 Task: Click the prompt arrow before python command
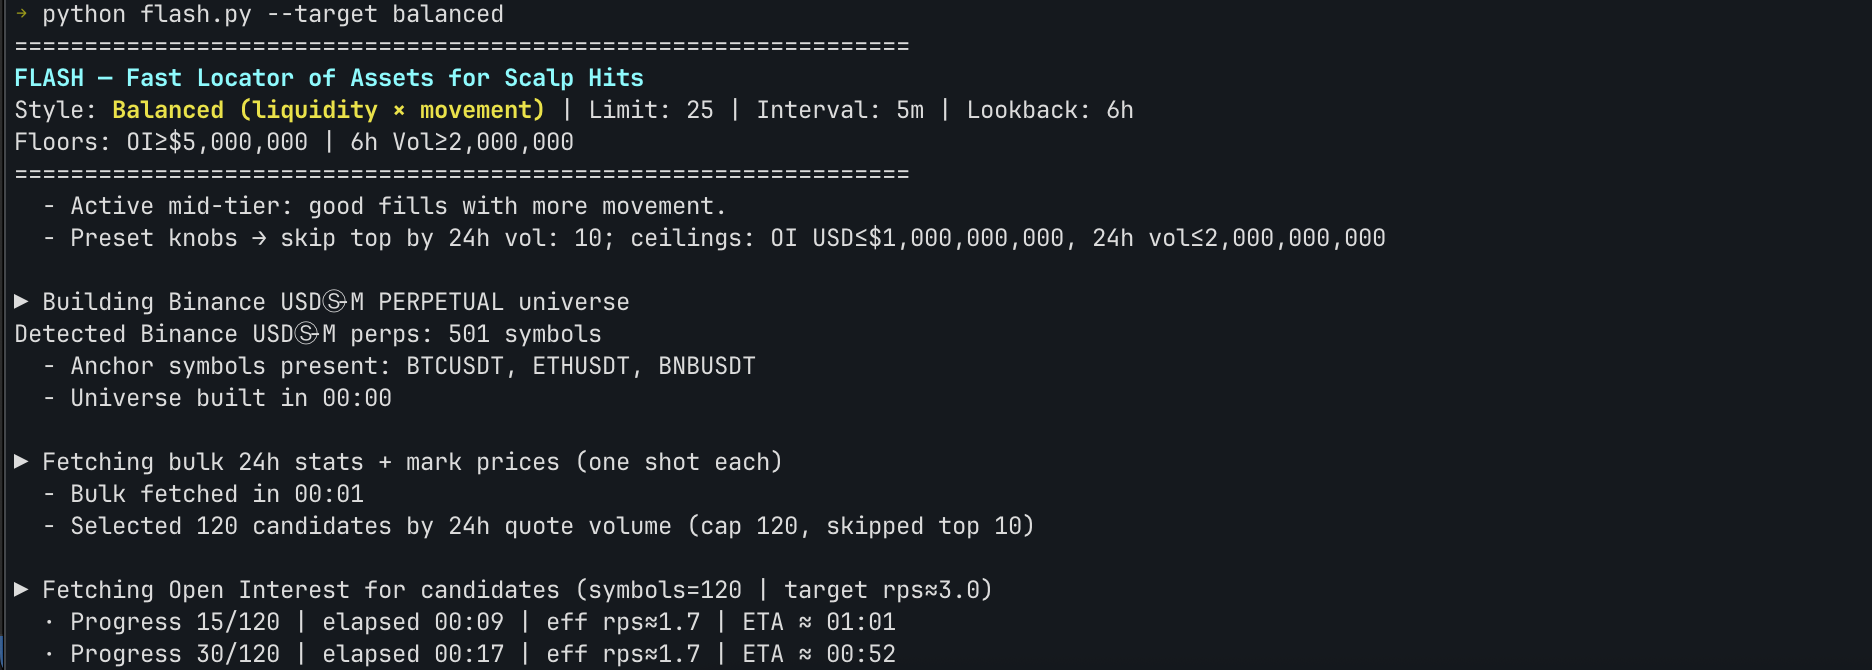point(21,14)
